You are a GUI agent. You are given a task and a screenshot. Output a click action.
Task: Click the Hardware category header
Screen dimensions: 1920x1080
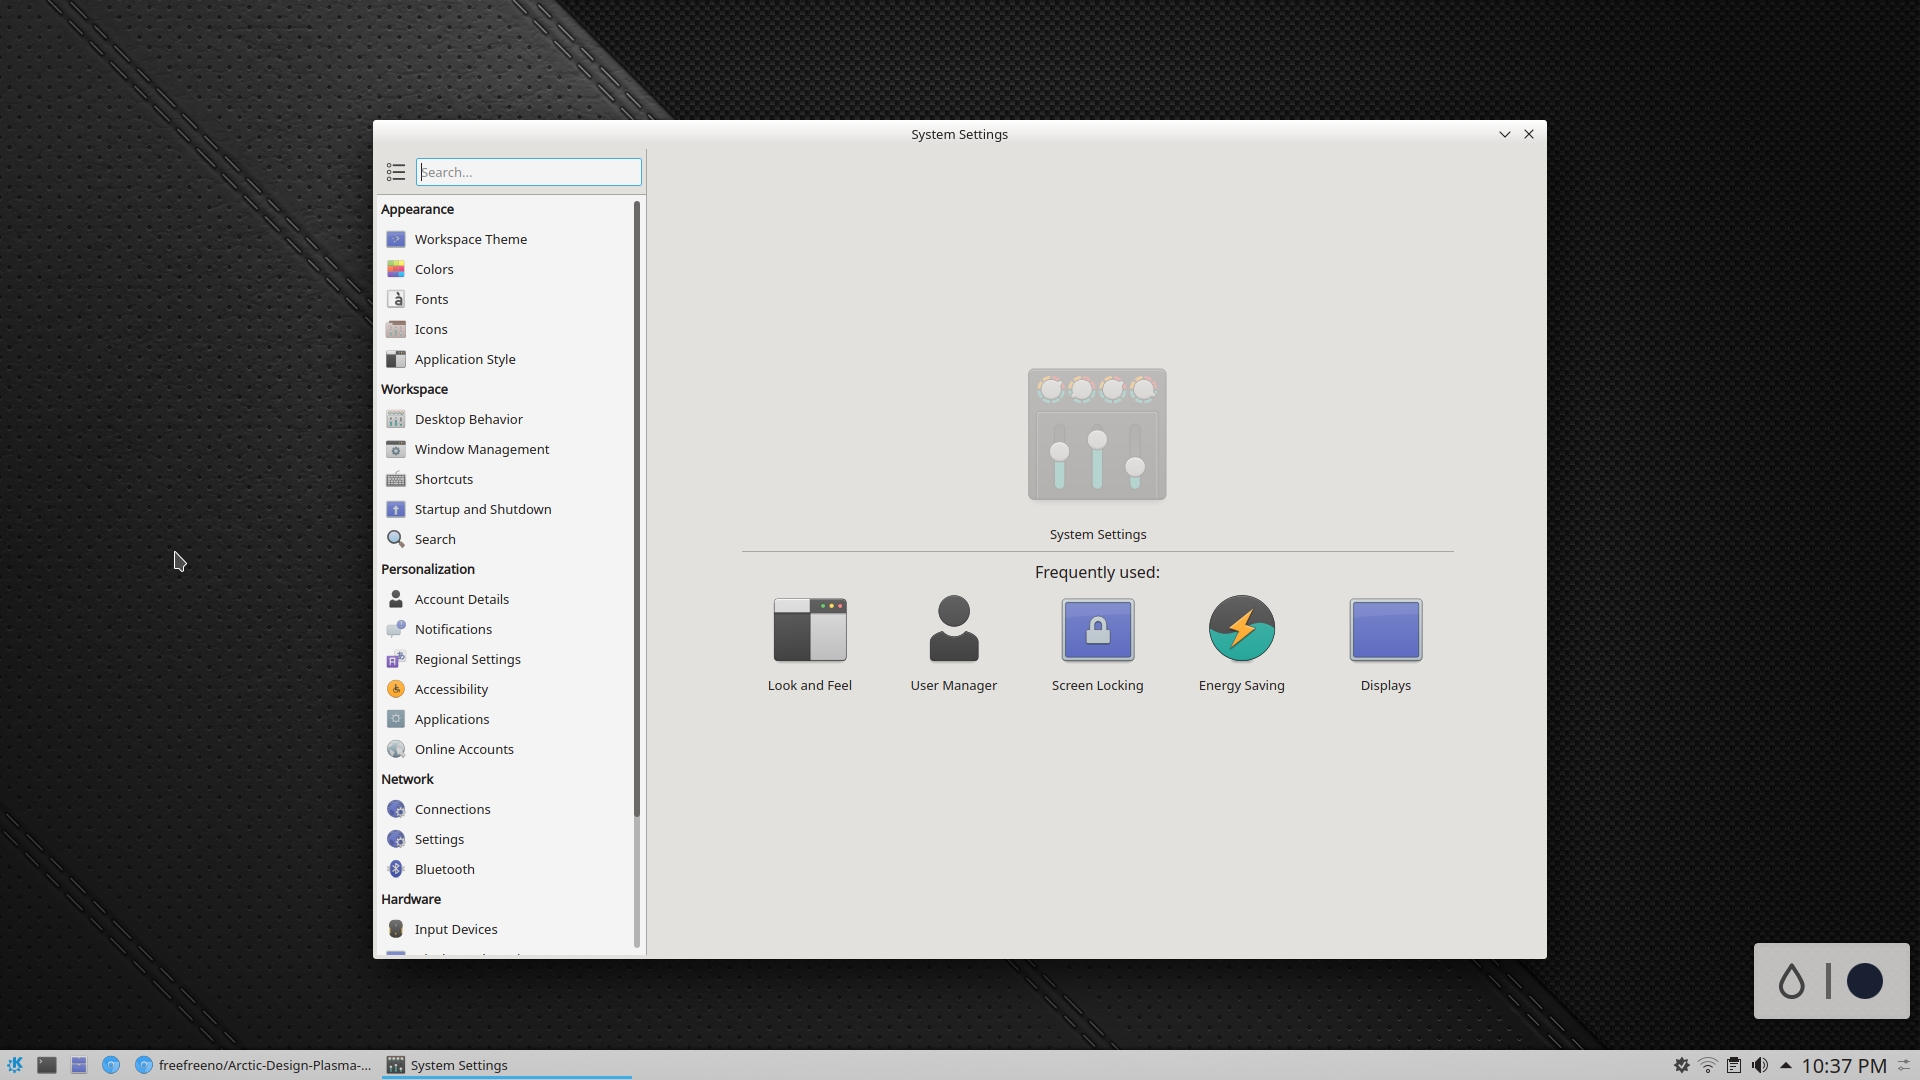(411, 899)
